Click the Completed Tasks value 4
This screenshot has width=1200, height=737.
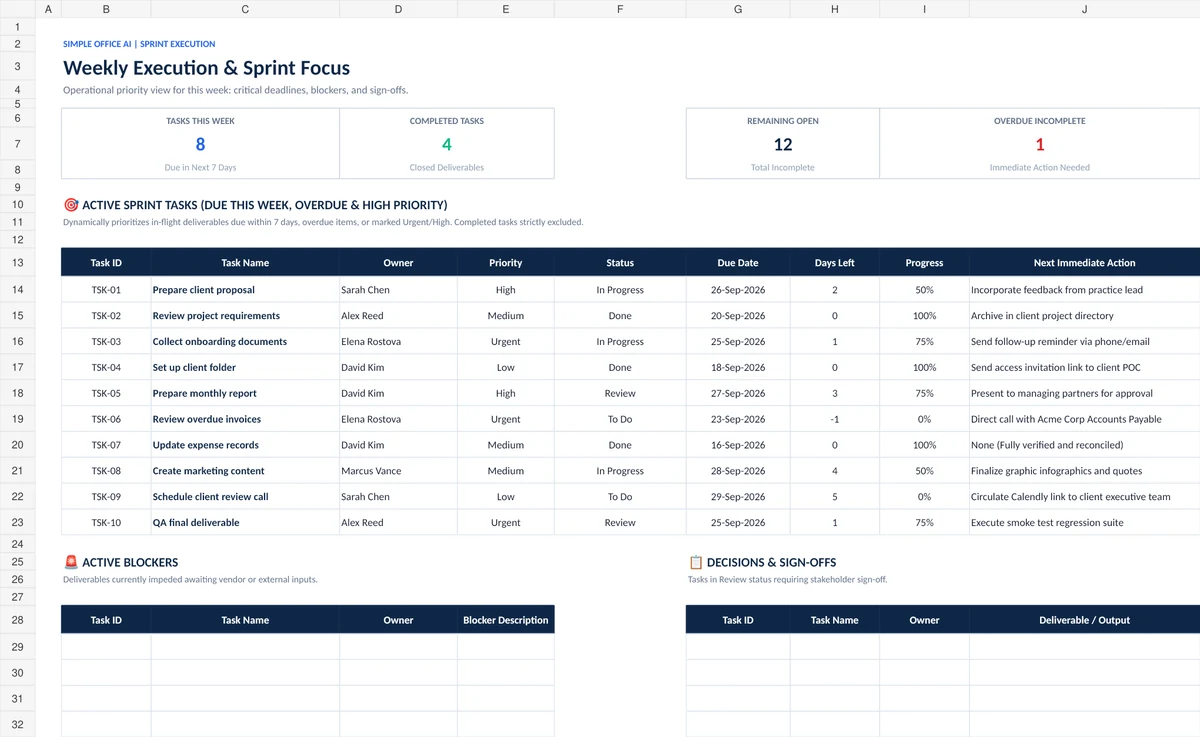[447, 144]
